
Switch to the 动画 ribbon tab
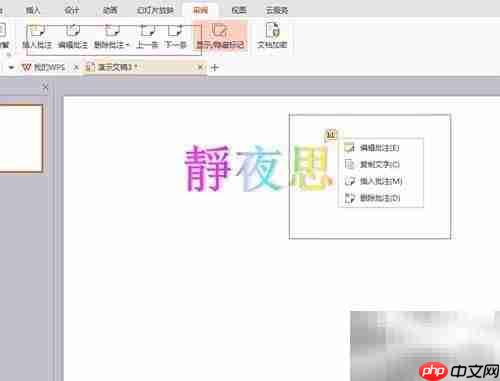coord(110,10)
